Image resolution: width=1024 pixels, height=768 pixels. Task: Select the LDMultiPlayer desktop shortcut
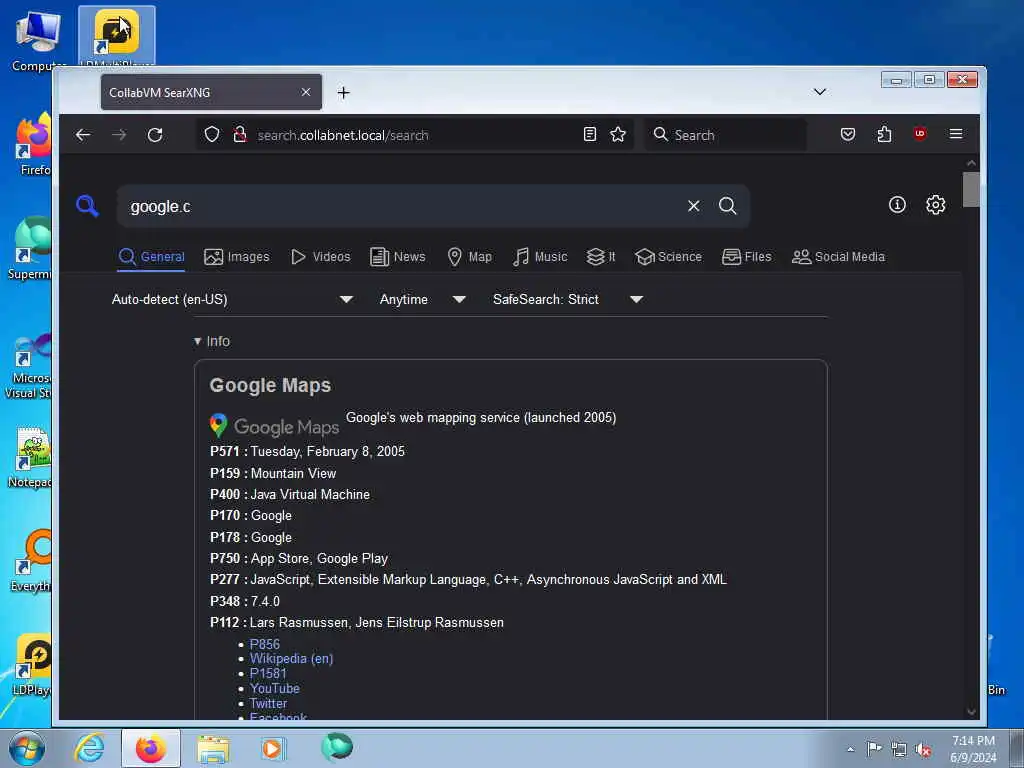click(x=117, y=36)
